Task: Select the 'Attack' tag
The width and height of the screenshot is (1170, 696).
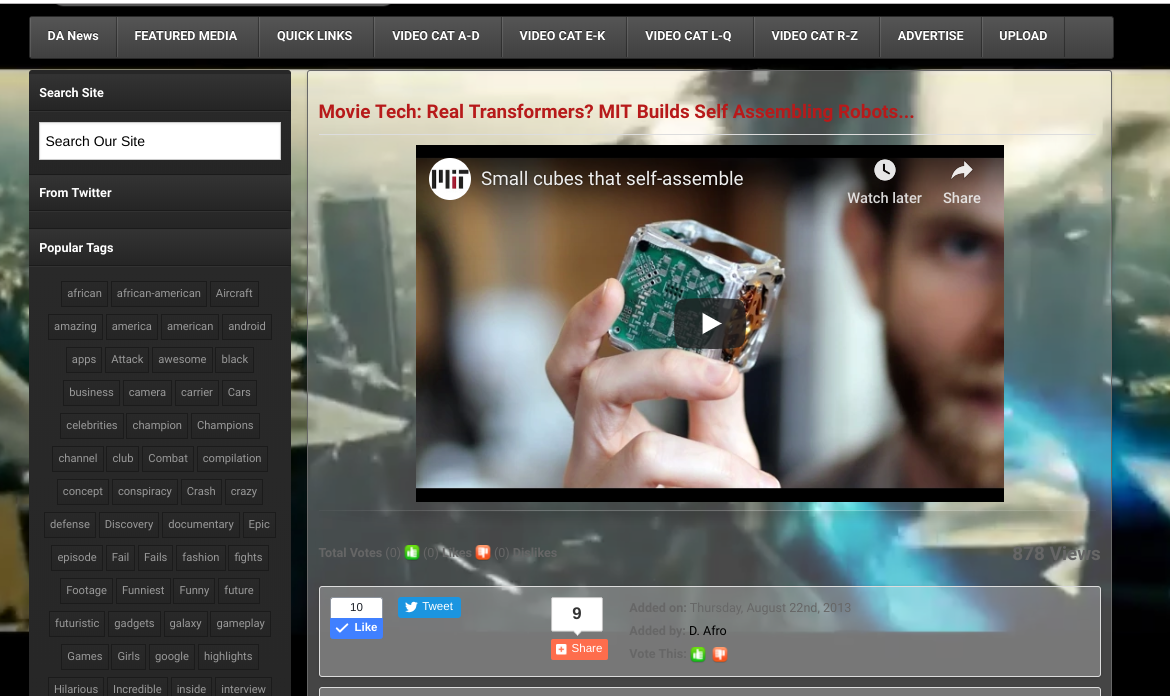Action: pos(127,360)
